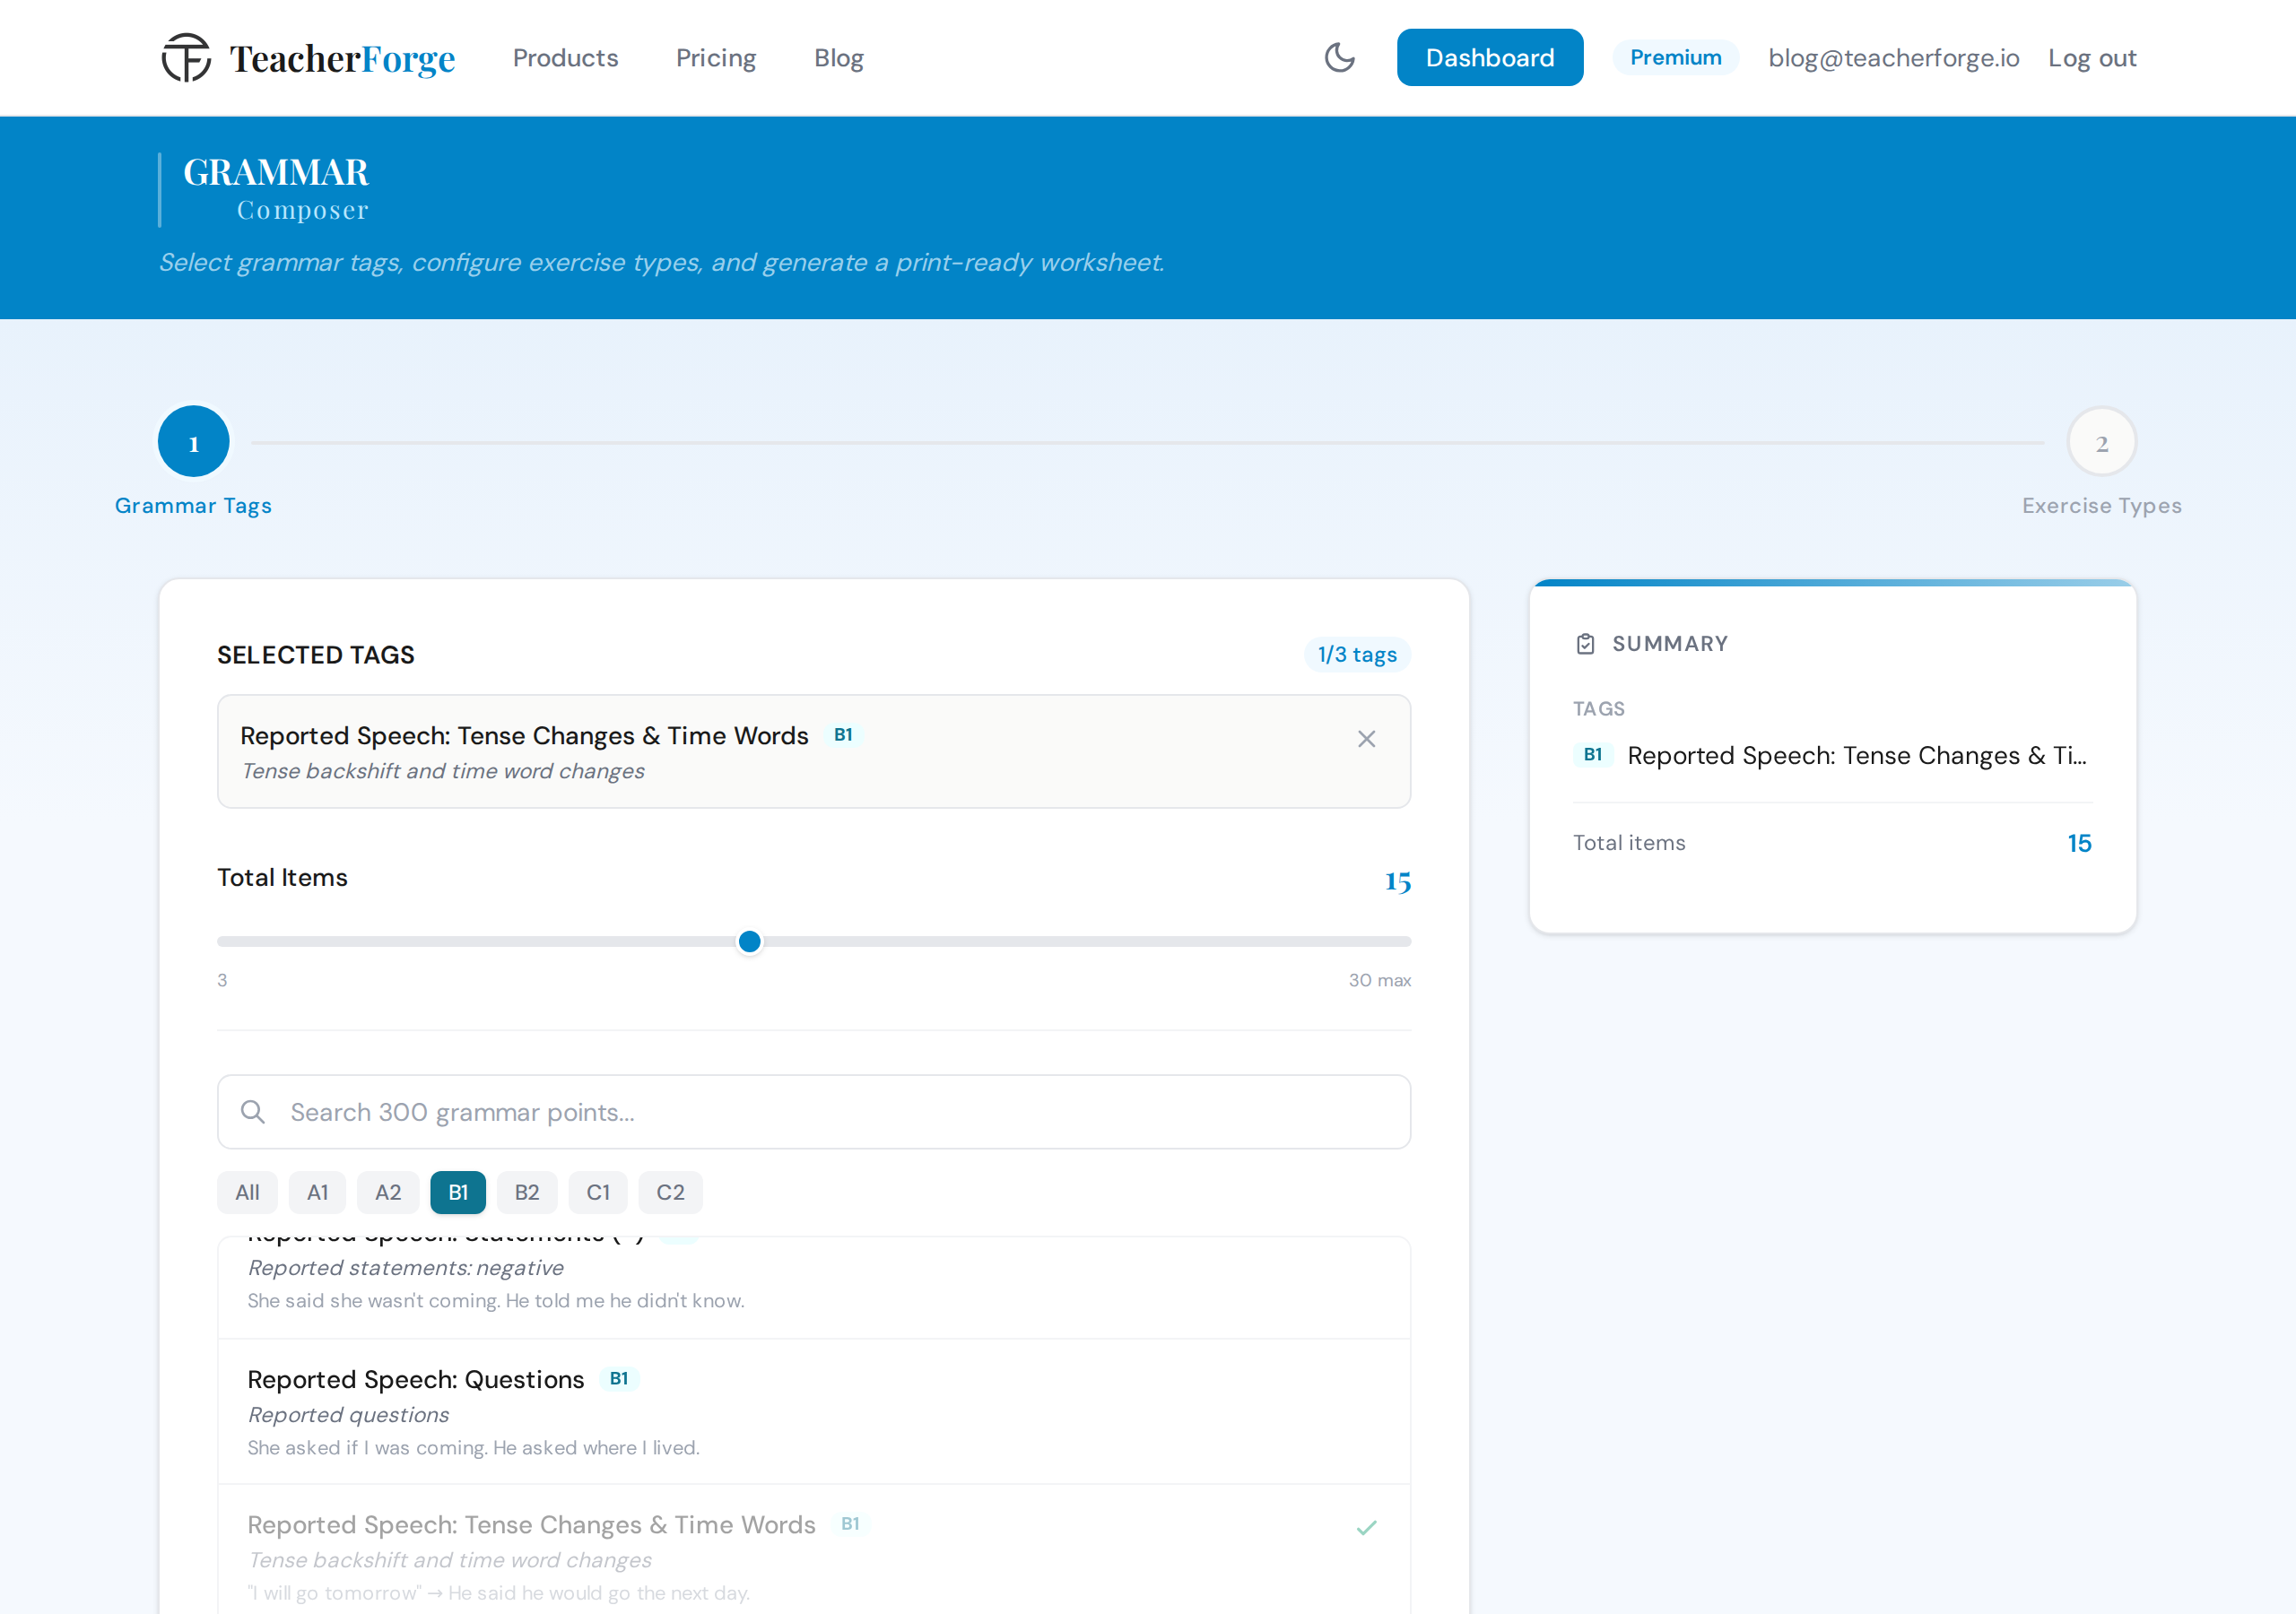The height and width of the screenshot is (1614, 2296).
Task: Remove selected Reported Speech tag via X
Action: tap(1366, 739)
